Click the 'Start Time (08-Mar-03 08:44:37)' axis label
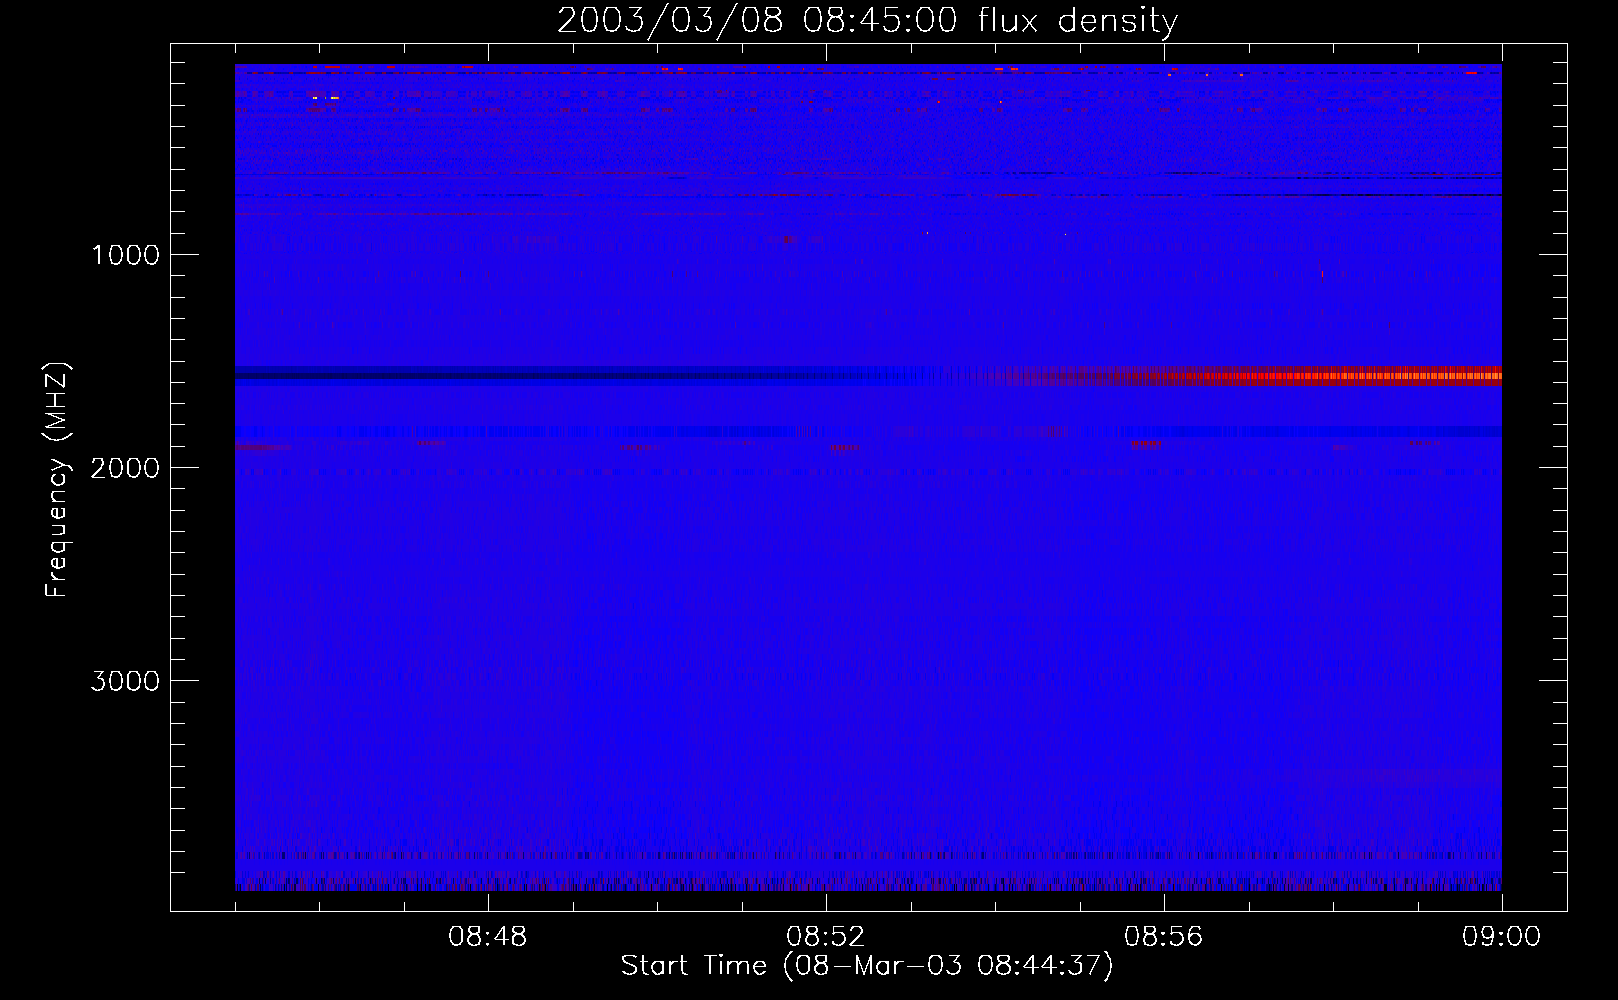 click(x=867, y=966)
